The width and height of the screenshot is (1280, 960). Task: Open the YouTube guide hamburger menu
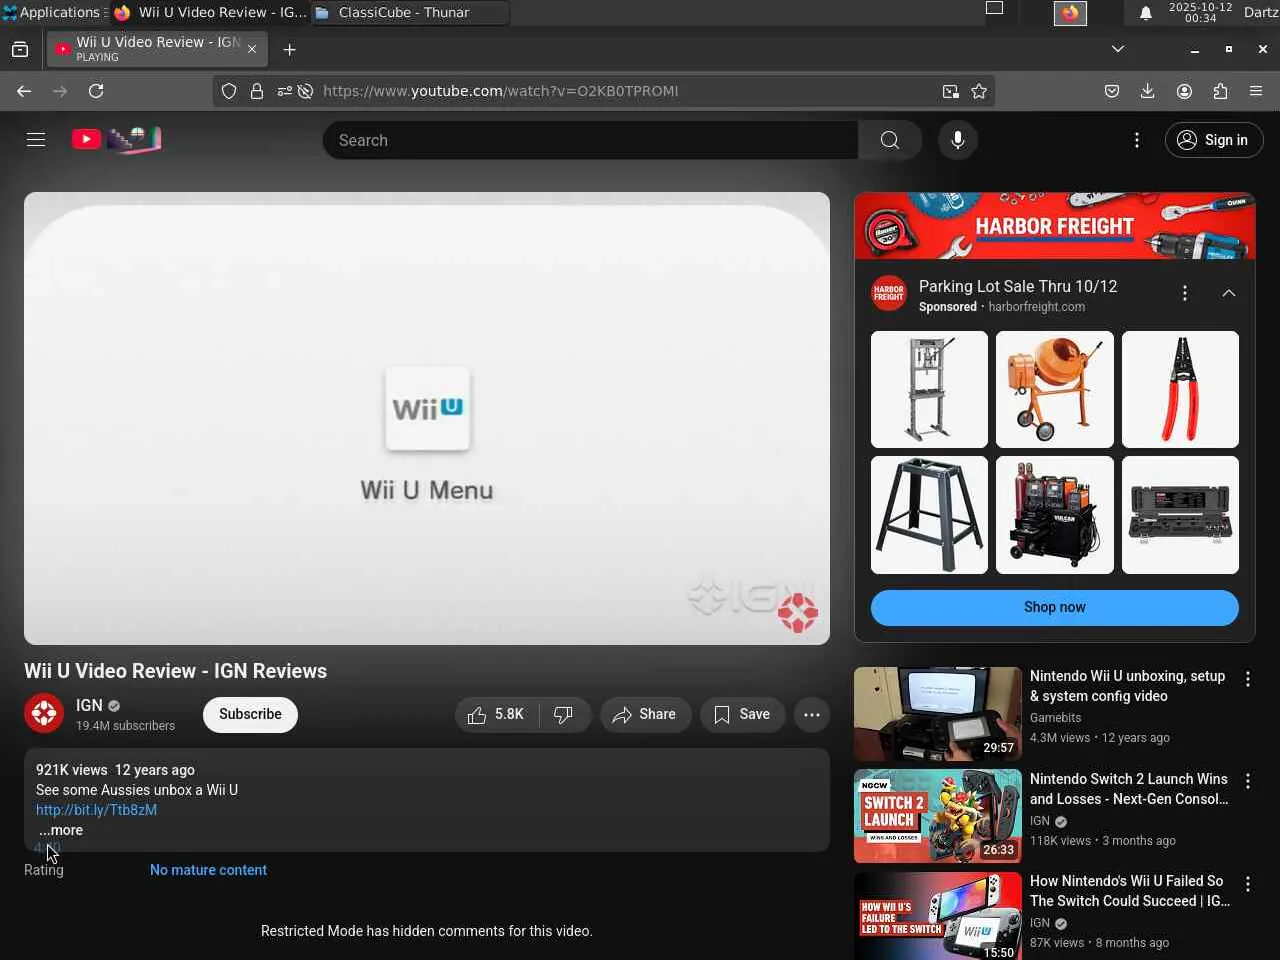pos(36,140)
